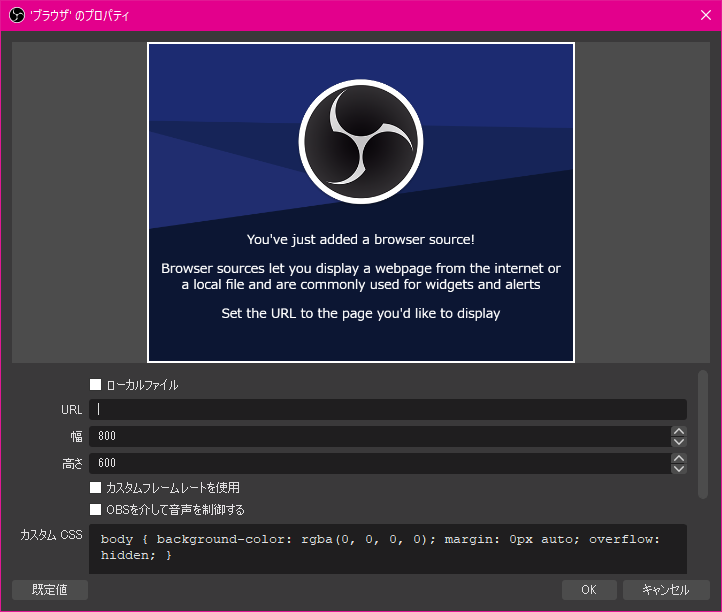Close the ブラウザ properties dialog
Viewport: 722px width, 612px height.
tap(705, 15)
